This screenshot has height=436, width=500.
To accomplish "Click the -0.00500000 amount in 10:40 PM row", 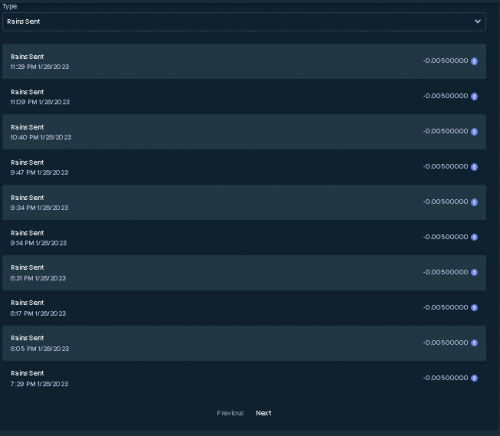I will (446, 131).
